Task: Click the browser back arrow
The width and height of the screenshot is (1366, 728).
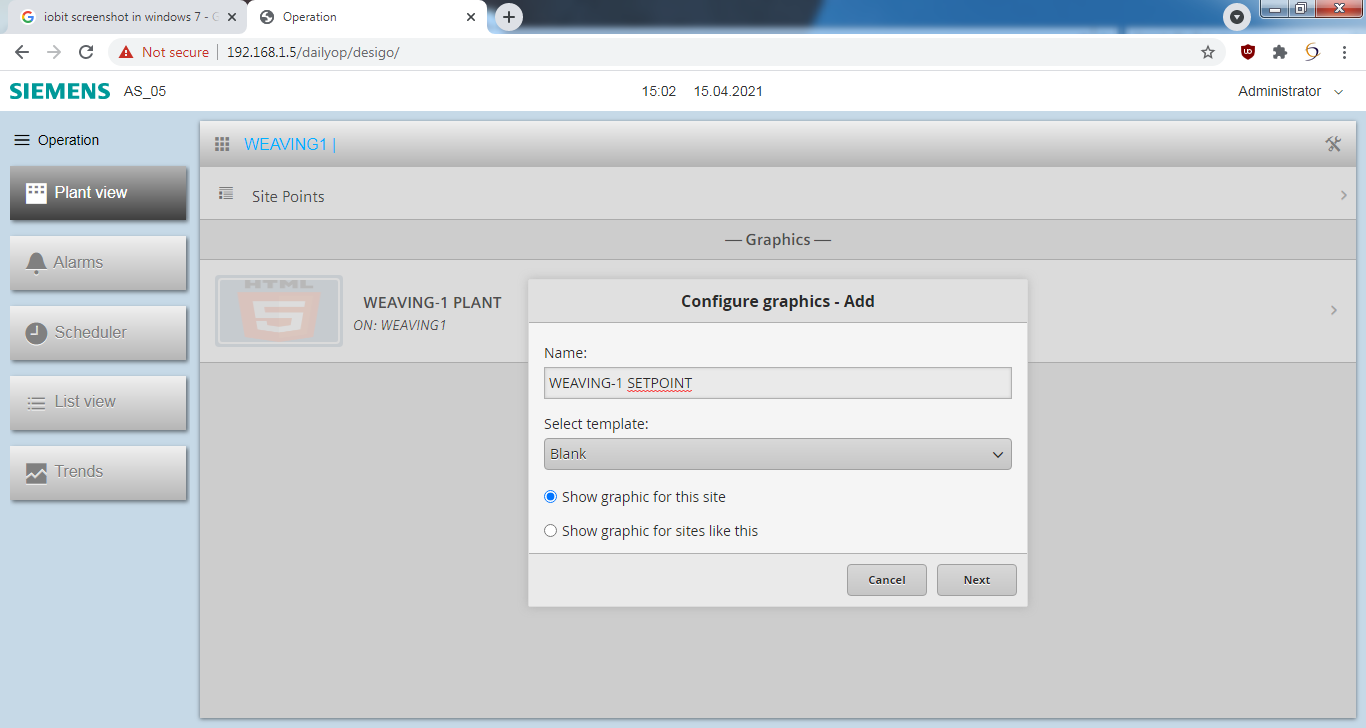Action: (x=22, y=52)
